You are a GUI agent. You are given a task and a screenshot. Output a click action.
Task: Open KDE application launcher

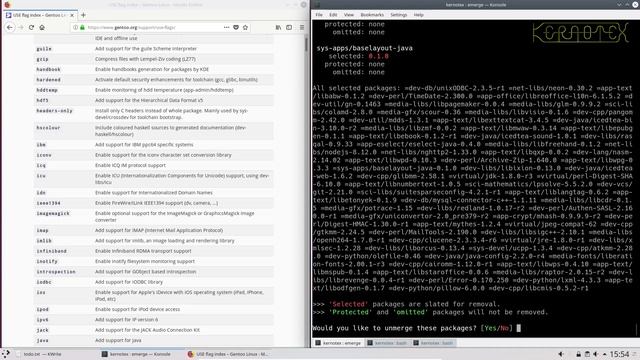pos(6,354)
